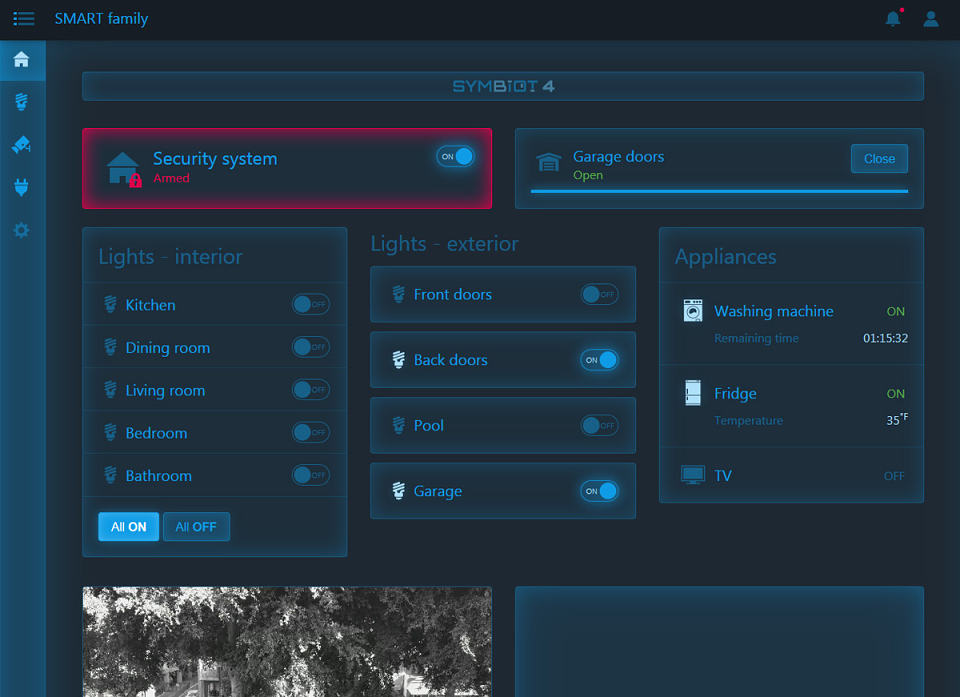Click the All ON button

click(129, 527)
